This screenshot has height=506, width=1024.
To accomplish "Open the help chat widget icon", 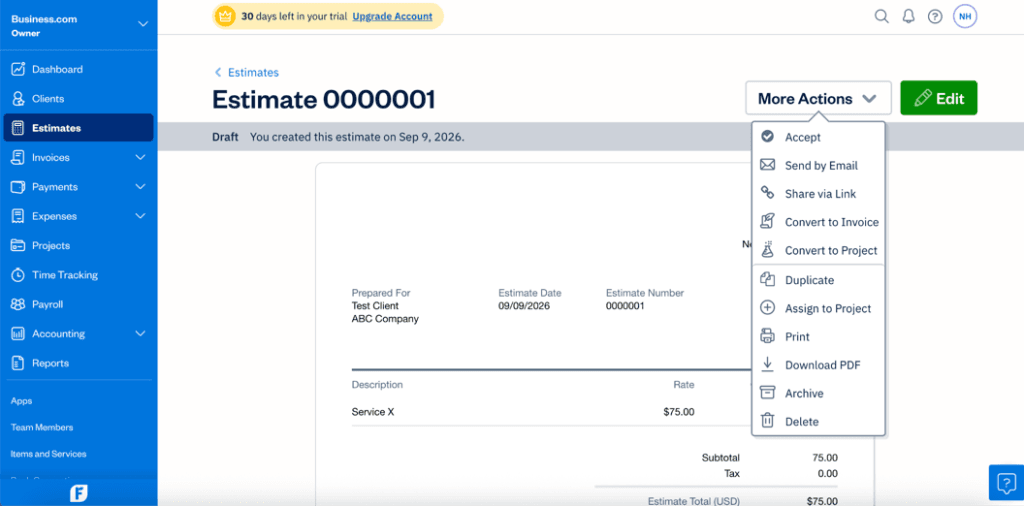I will pos(1006,482).
